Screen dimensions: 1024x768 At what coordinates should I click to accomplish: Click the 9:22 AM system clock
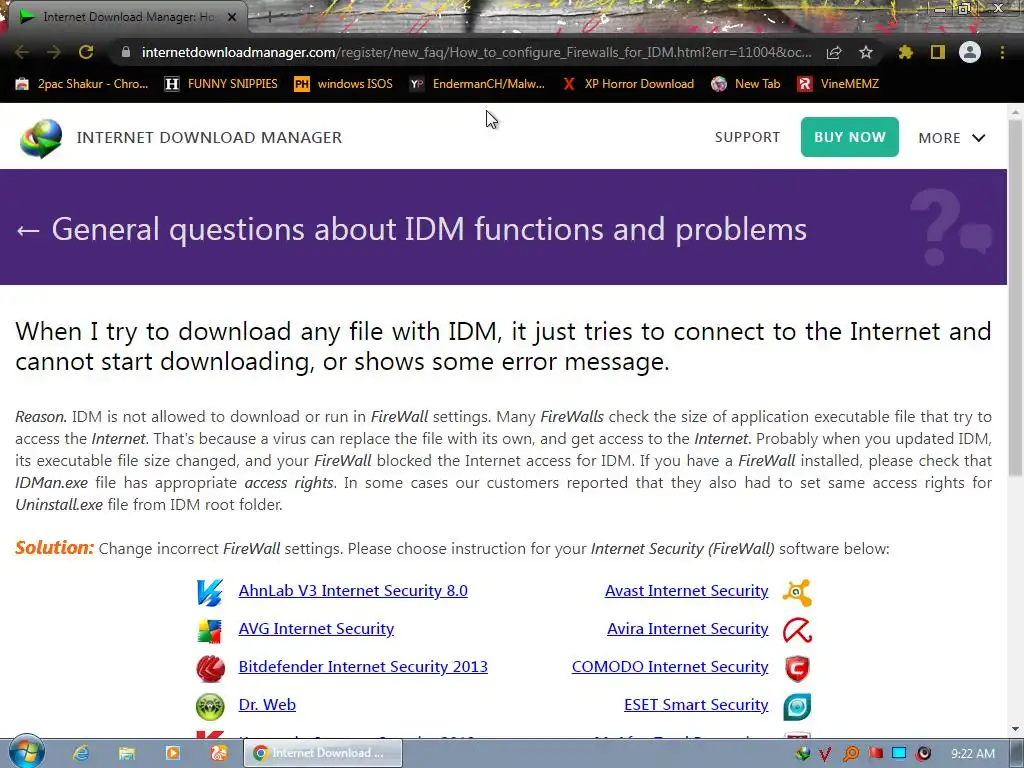[973, 754]
